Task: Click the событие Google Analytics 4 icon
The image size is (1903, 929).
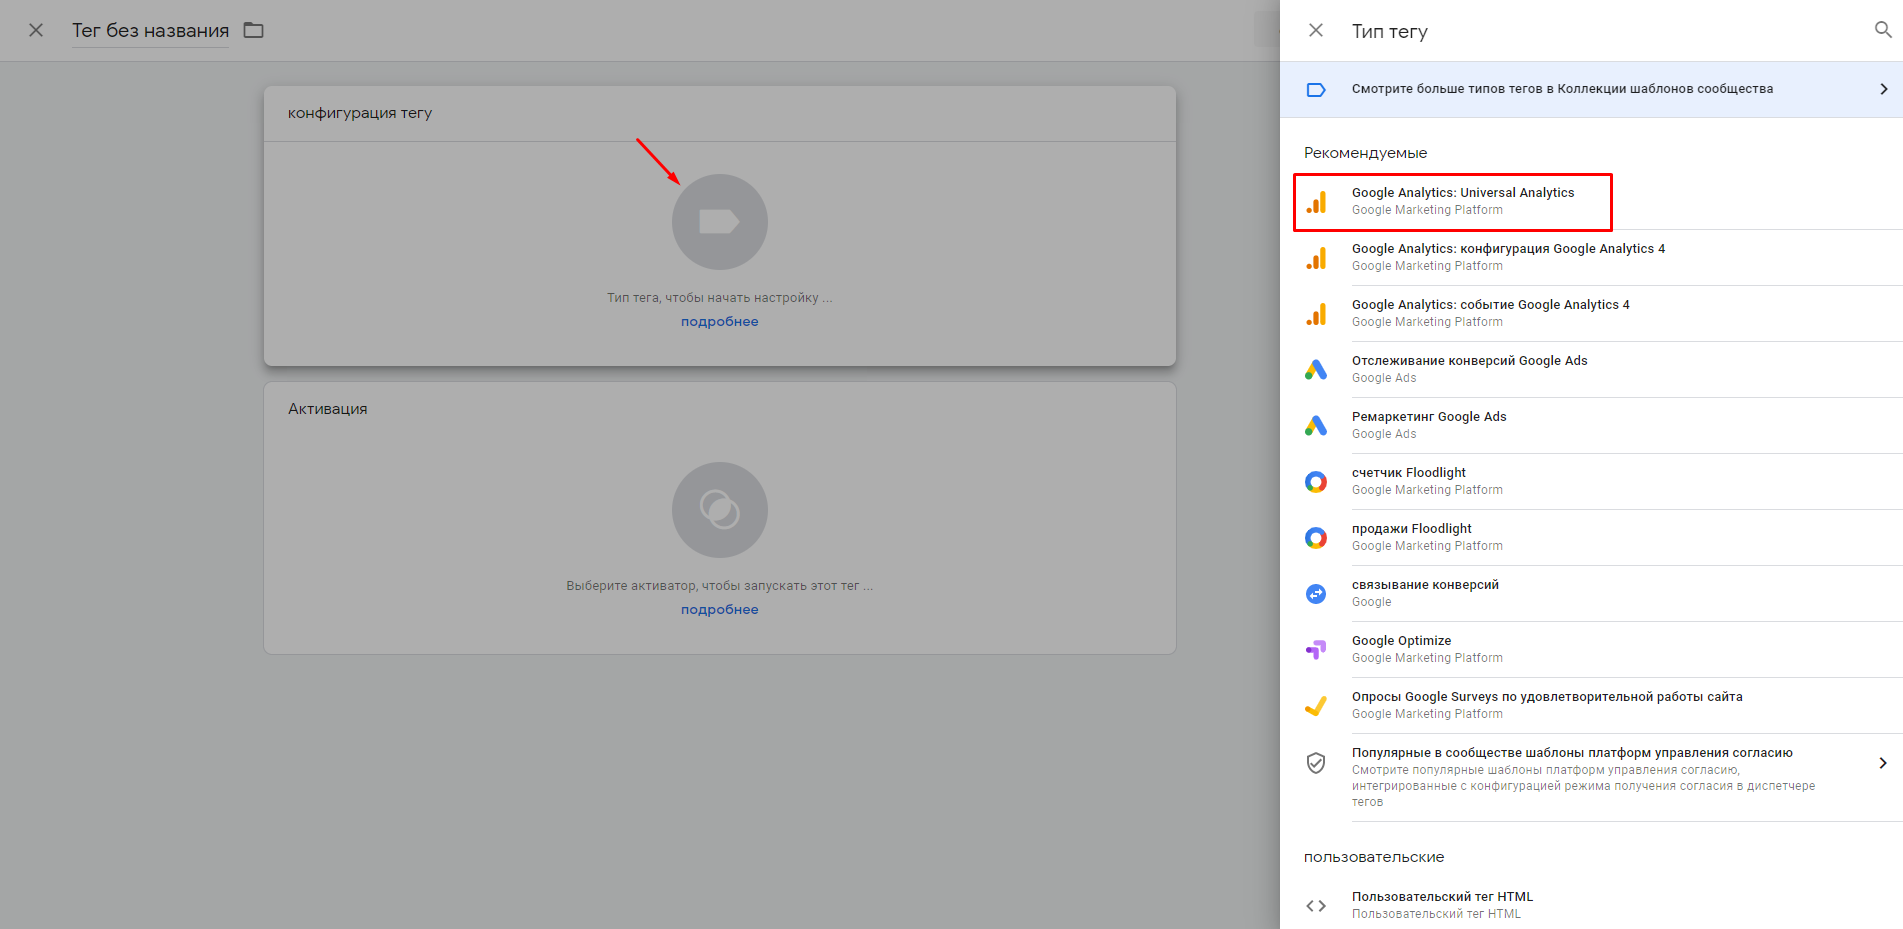Action: click(x=1316, y=314)
